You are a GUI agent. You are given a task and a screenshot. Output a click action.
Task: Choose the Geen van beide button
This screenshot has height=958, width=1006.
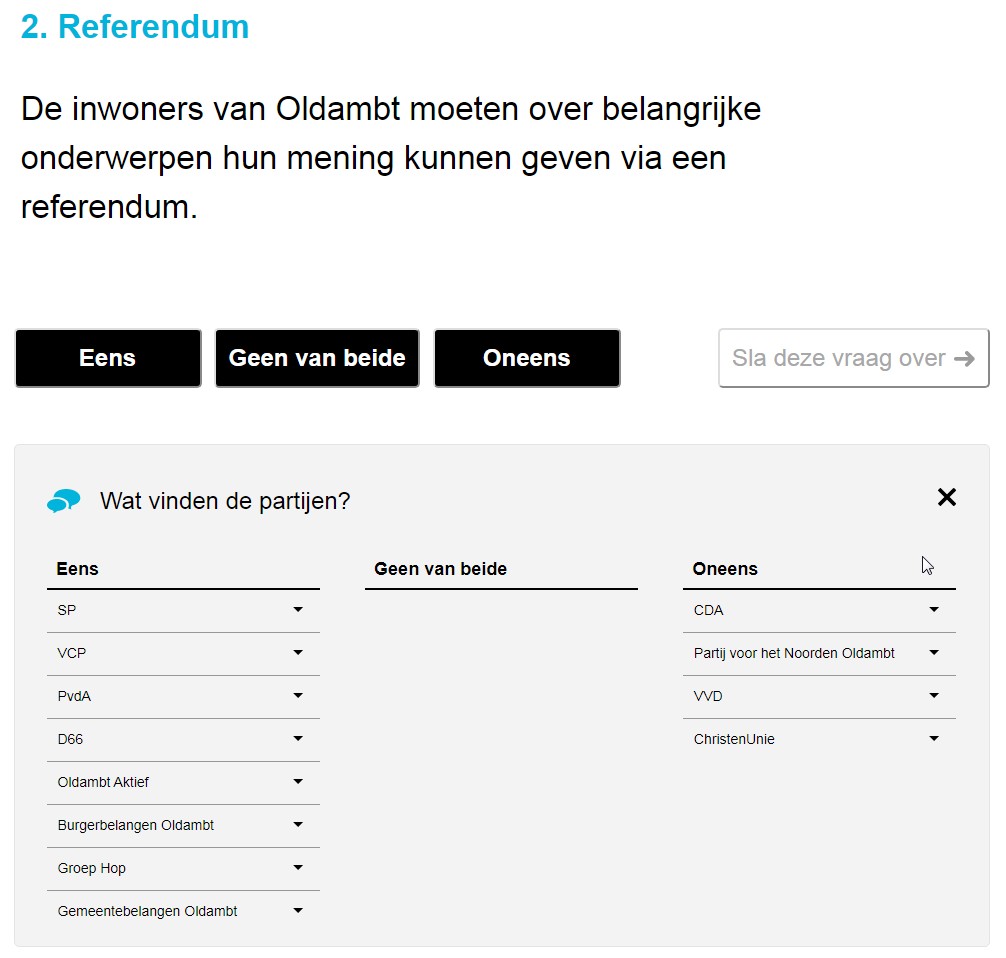[317, 358]
